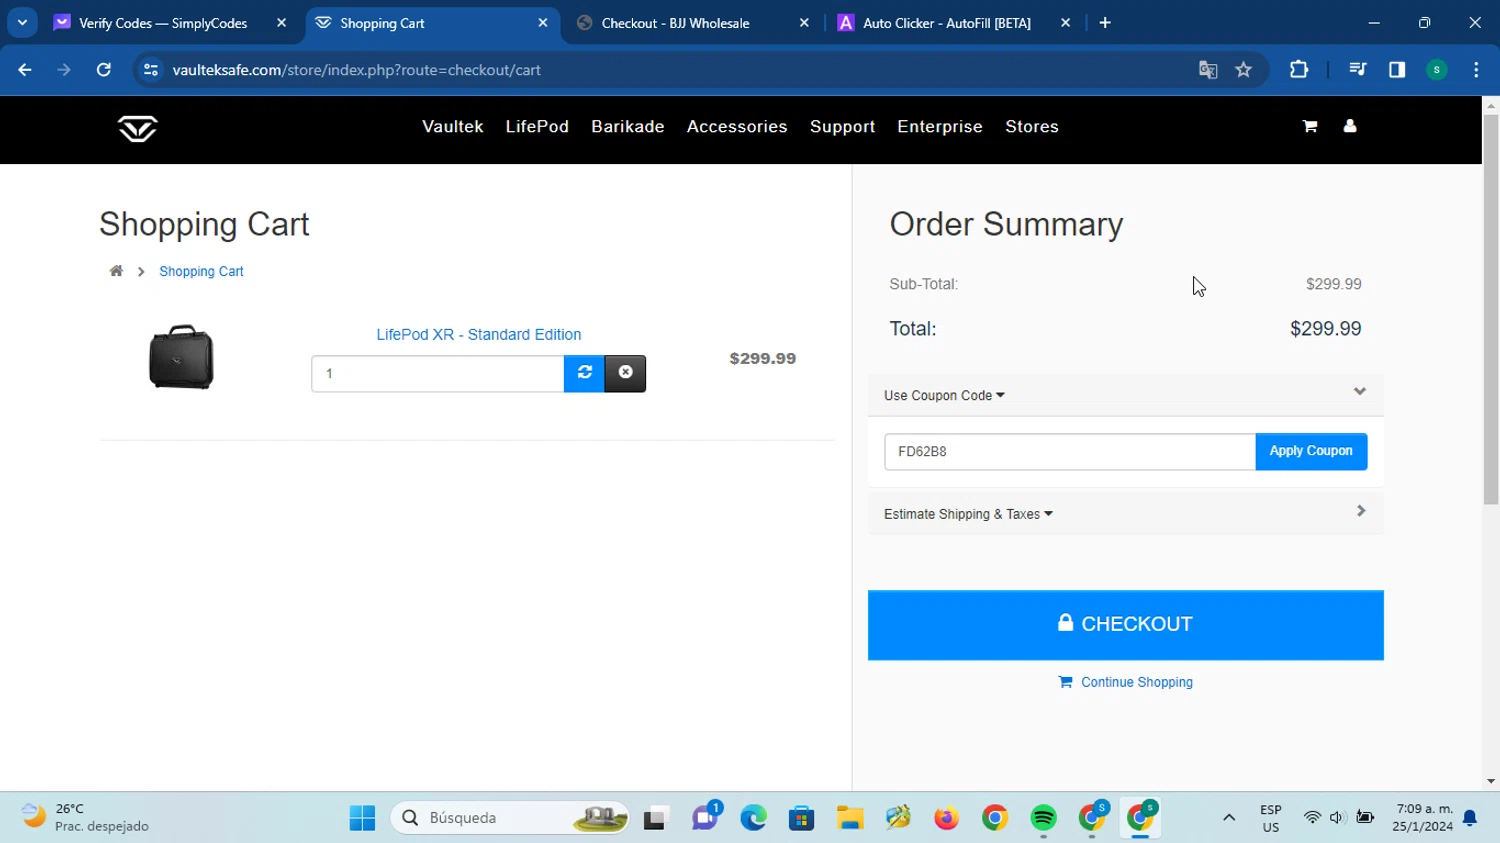Remove LifePod XR item from cart
Screen dimensions: 1500x843
626,373
